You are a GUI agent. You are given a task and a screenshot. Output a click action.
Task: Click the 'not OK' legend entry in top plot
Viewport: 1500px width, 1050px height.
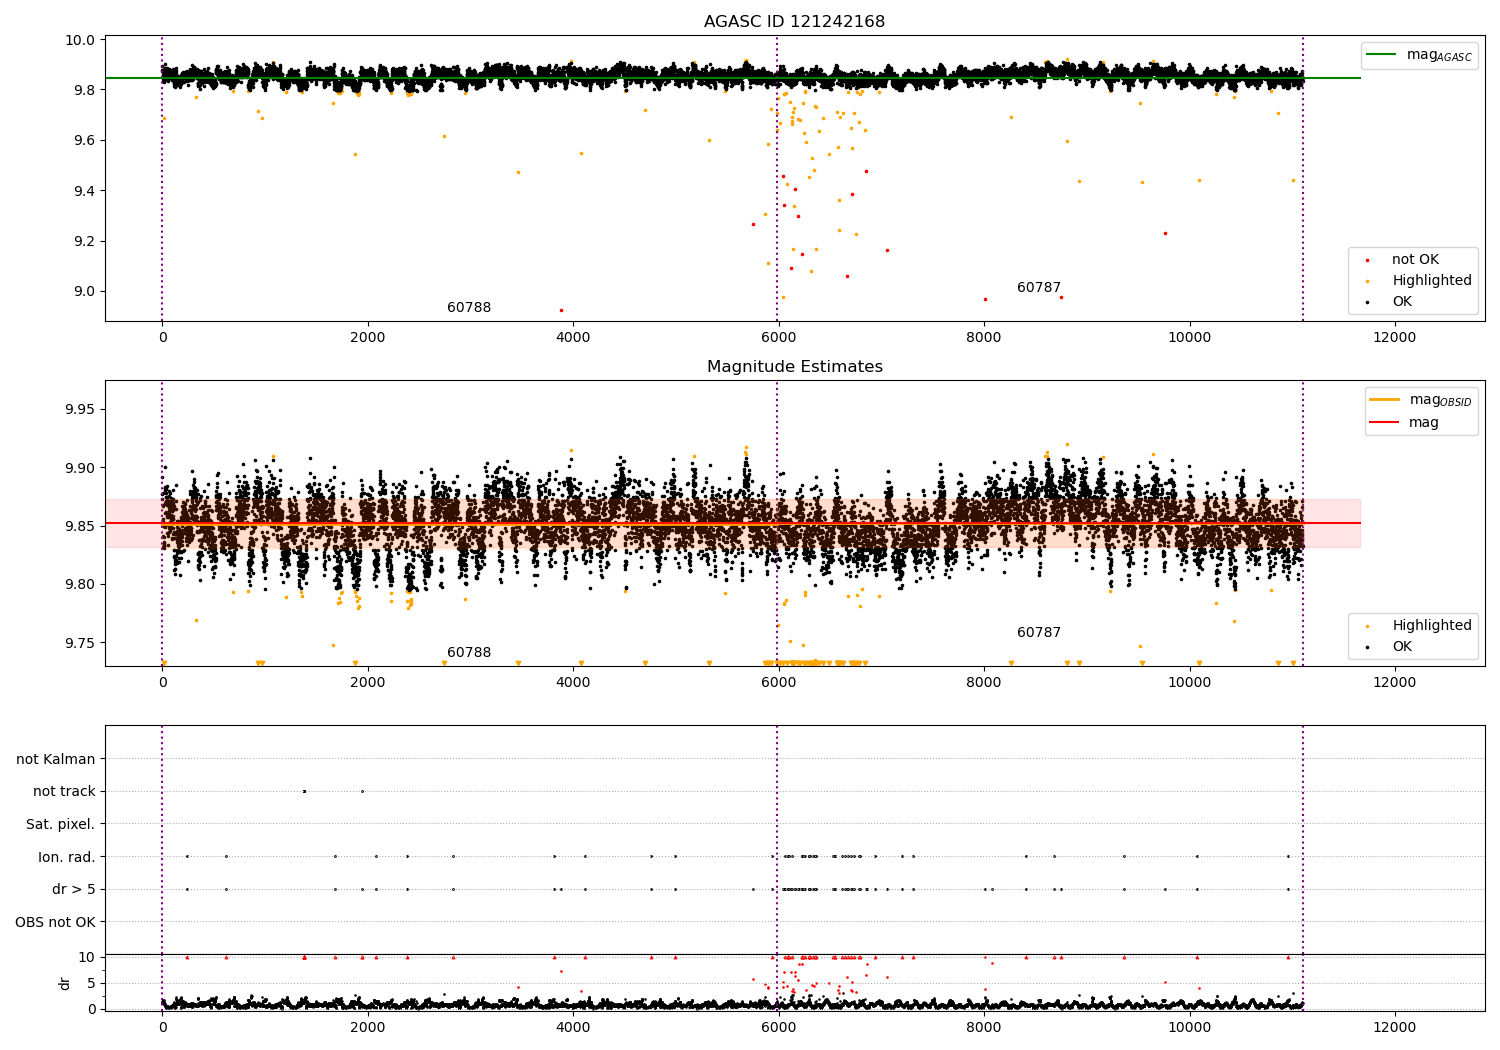click(1415, 260)
